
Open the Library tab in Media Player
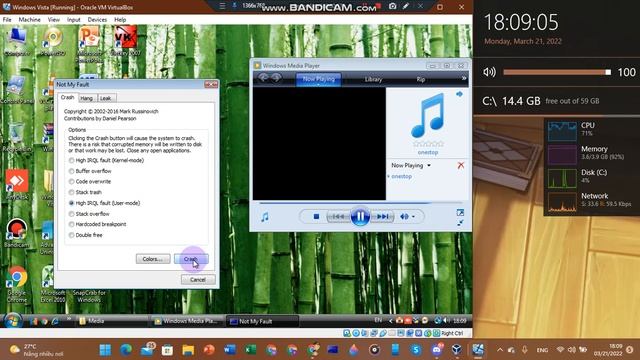(373, 79)
